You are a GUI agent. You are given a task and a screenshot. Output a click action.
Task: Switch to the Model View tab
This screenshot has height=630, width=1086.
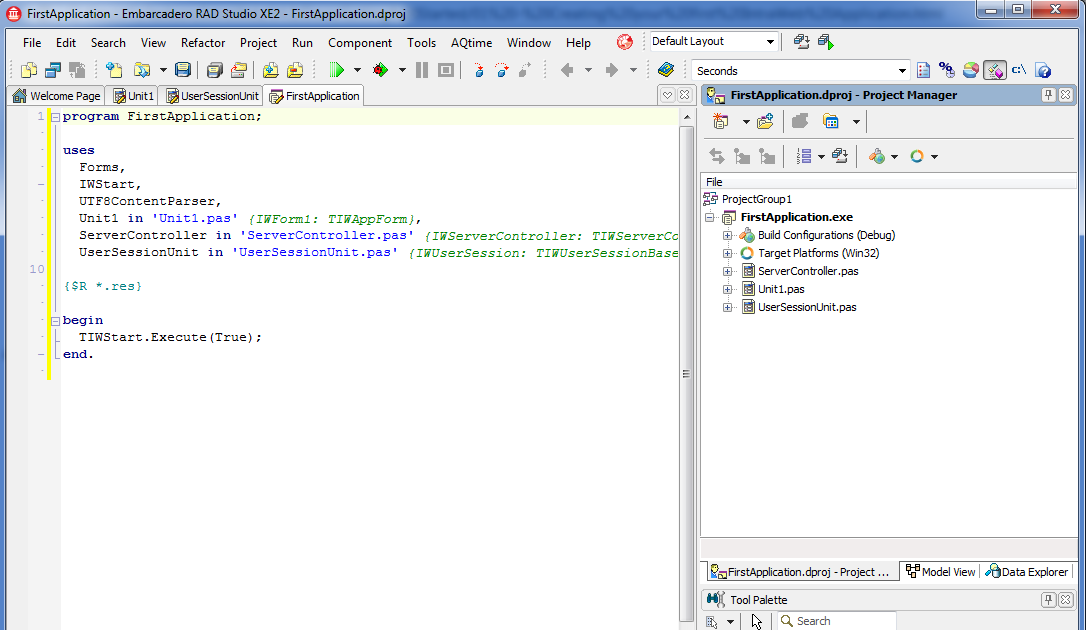941,572
